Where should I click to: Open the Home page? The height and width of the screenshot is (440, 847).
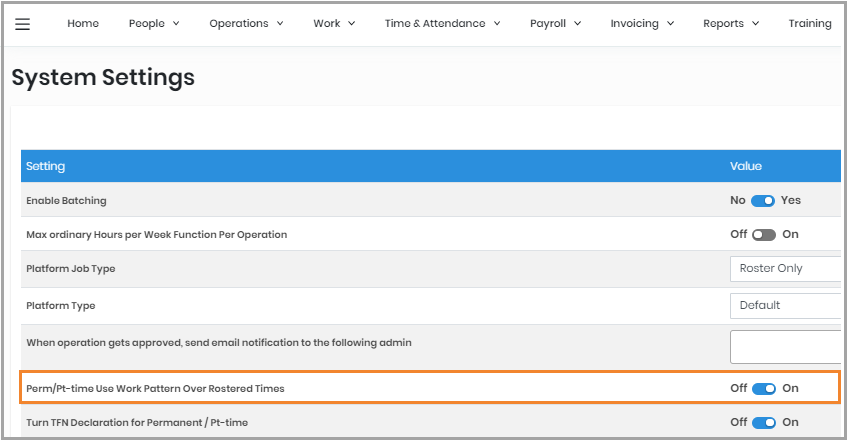coord(83,24)
